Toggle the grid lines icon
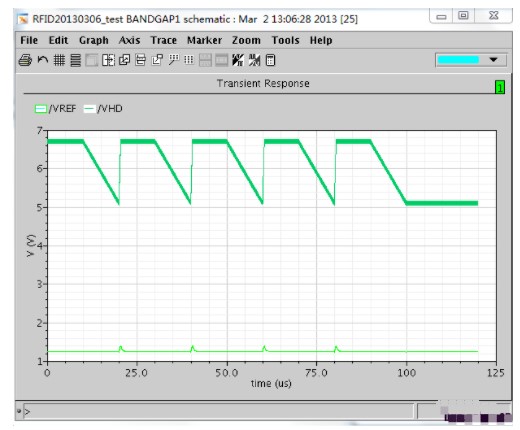 [x=59, y=60]
